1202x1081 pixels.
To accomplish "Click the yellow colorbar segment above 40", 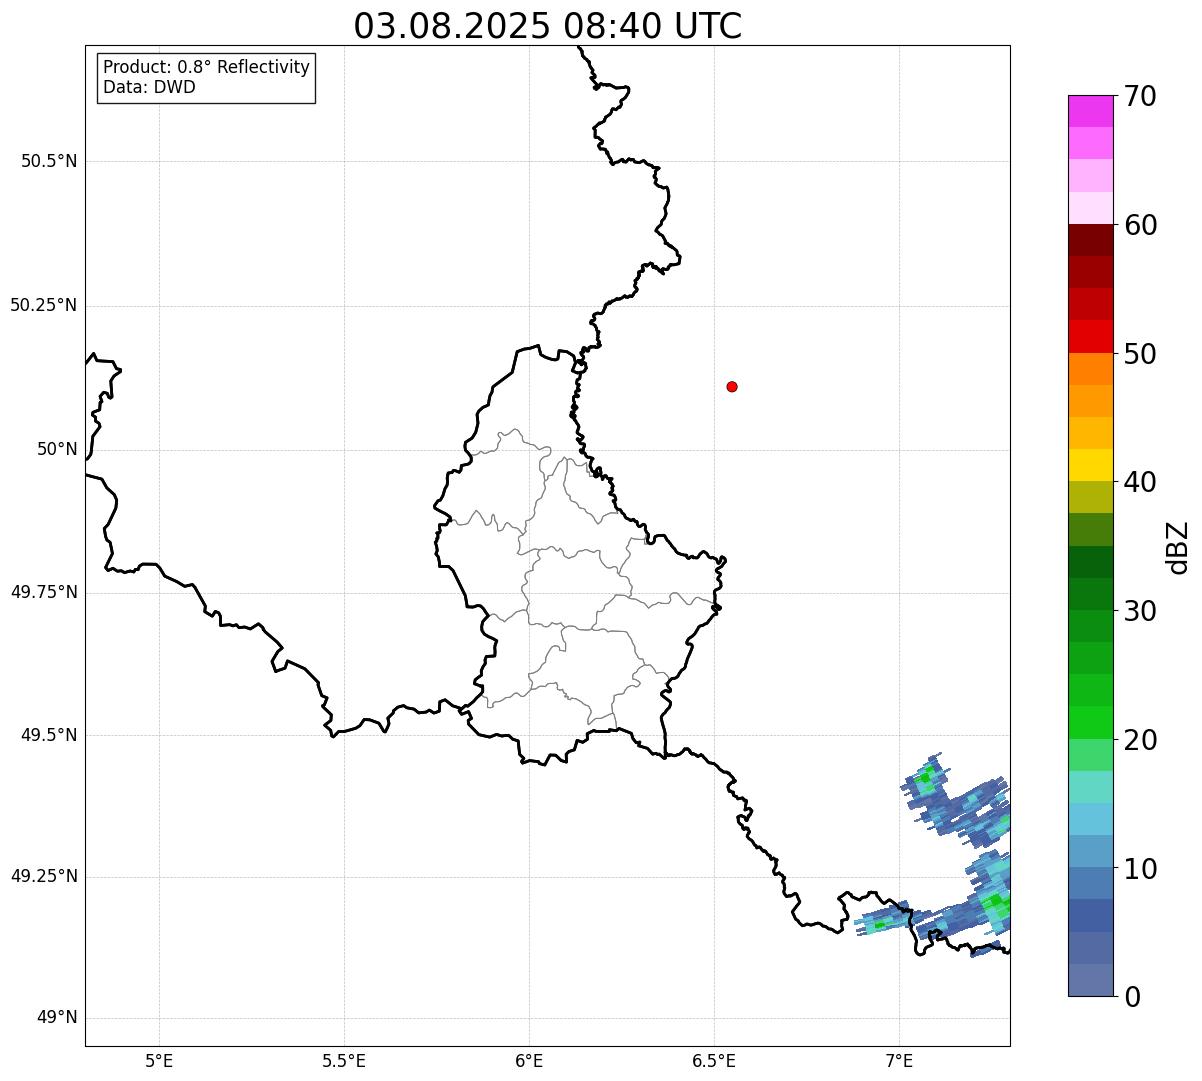I will tap(1090, 465).
